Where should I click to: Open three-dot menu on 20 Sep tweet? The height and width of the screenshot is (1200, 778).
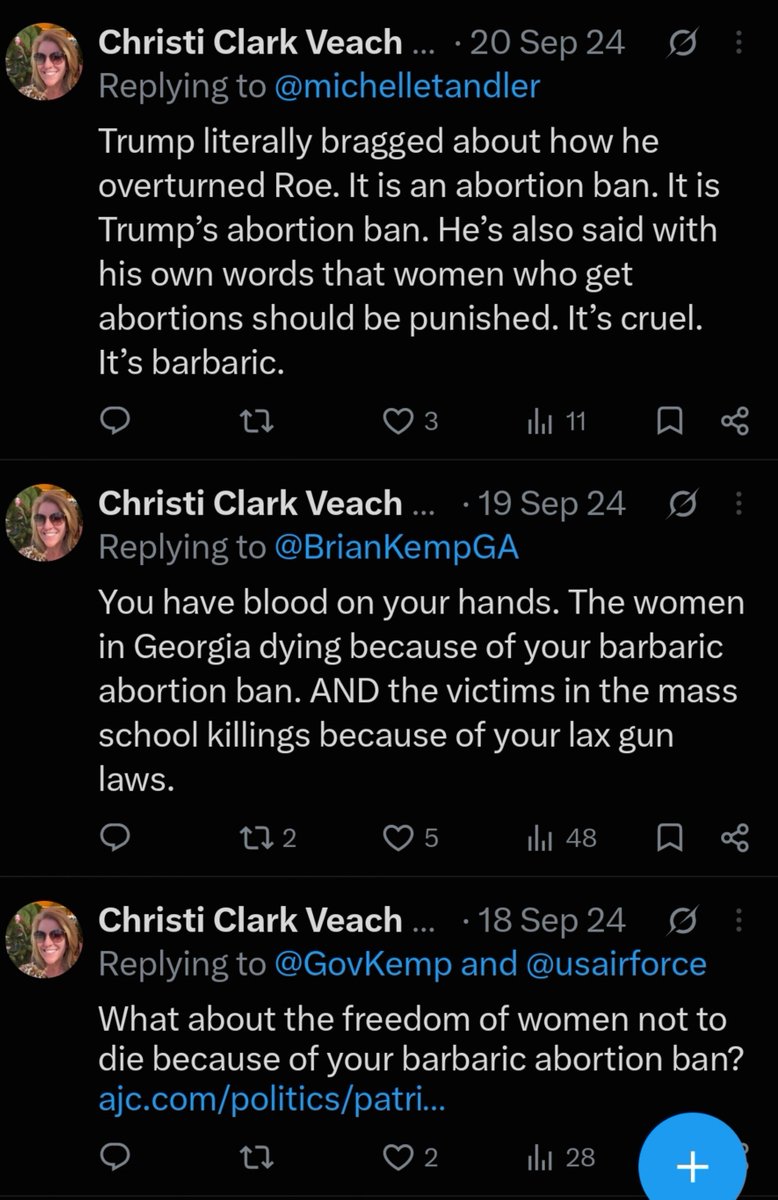click(x=739, y=43)
